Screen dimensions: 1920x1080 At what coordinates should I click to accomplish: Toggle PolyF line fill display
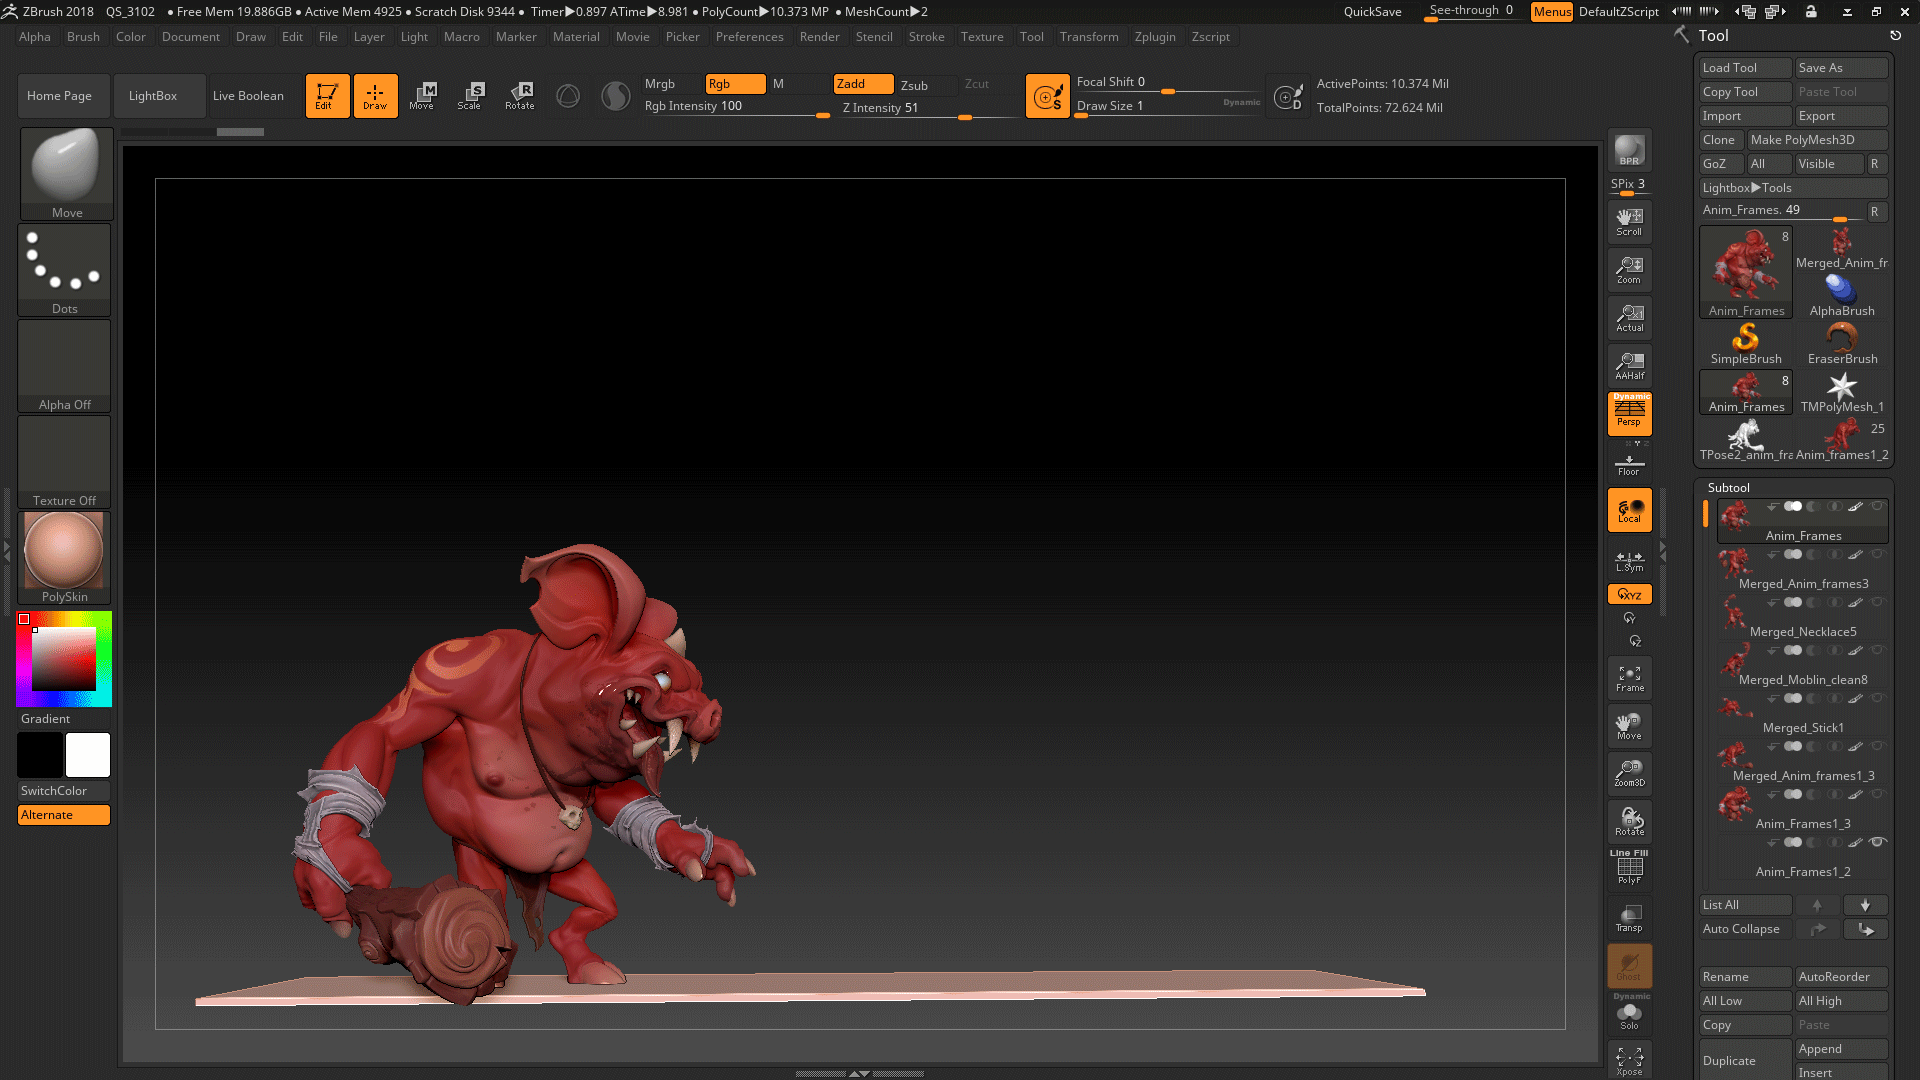1629,868
